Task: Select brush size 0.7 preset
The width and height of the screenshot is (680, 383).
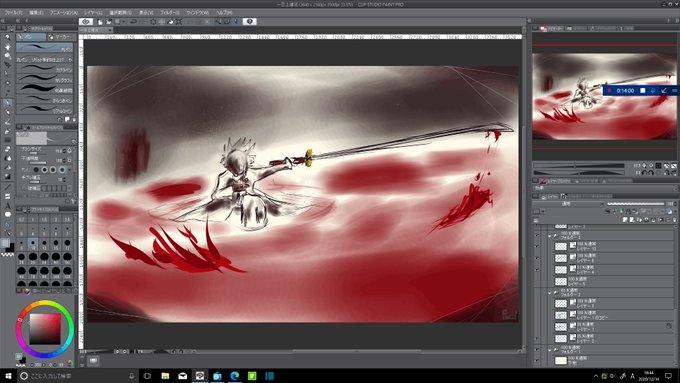Action: coord(22,219)
